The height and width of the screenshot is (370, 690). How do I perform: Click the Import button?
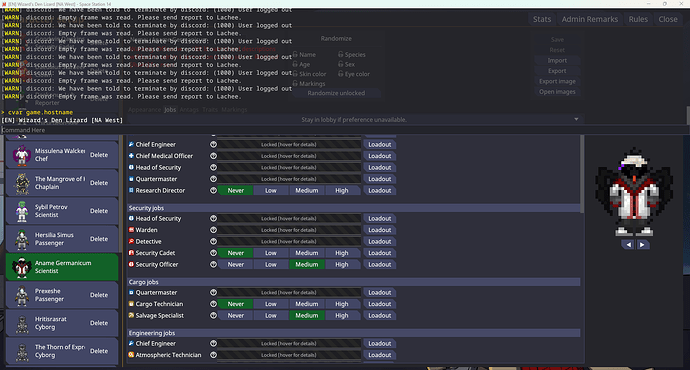[557, 60]
